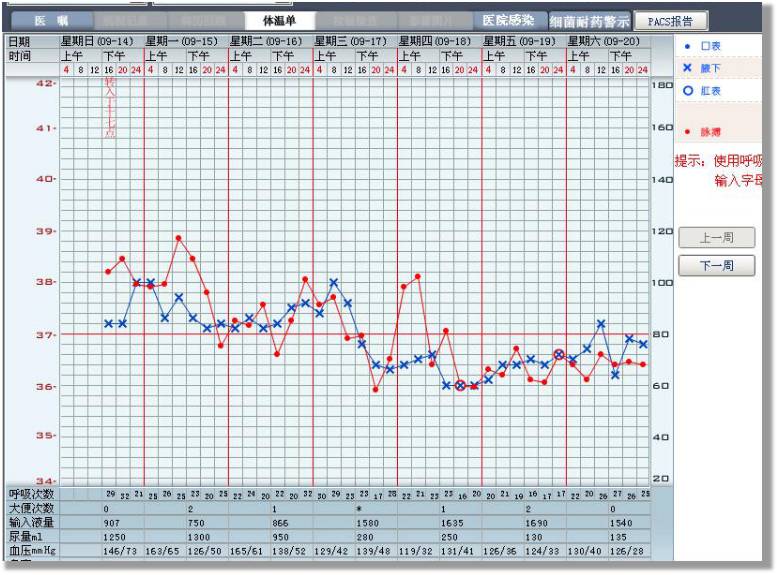Screen dimensions: 777x575
Task: Click the highest blue X marker on Wednesday
Action: tap(334, 283)
